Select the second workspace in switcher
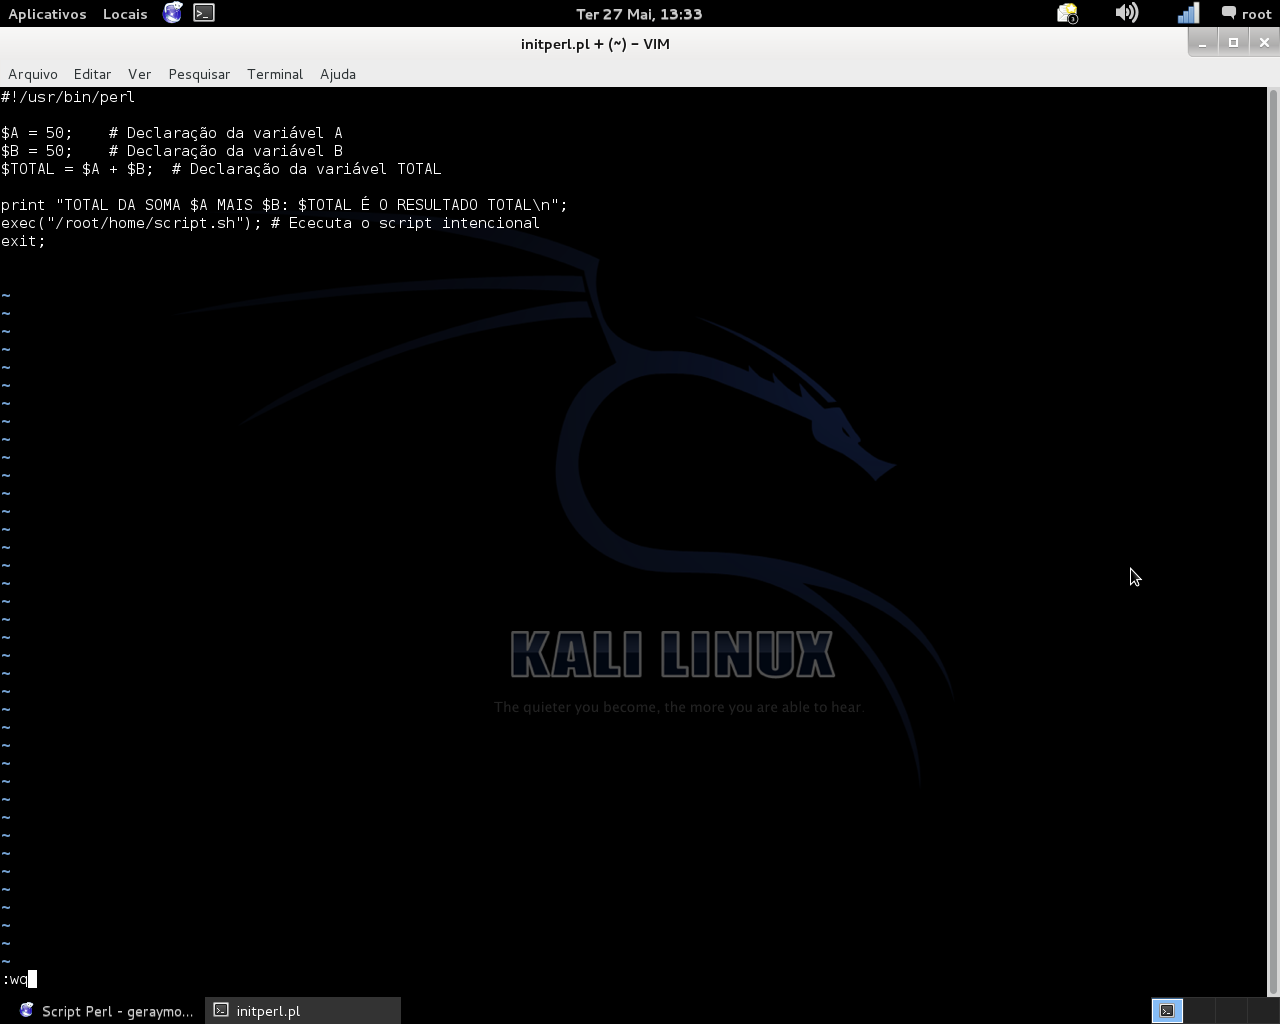The image size is (1280, 1024). coord(1199,1011)
